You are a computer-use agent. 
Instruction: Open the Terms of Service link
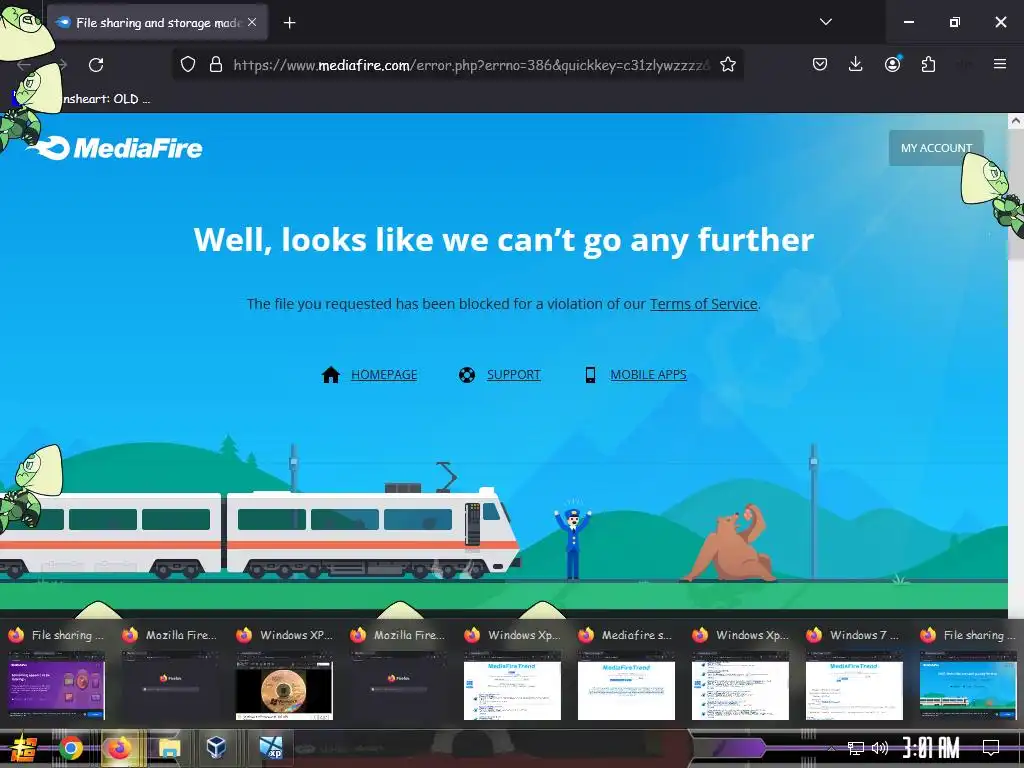[x=703, y=304]
